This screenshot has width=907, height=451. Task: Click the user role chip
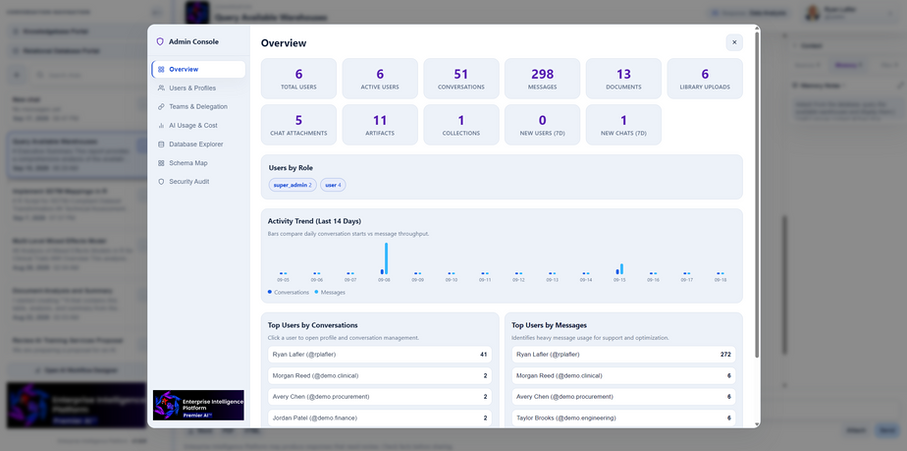click(333, 185)
